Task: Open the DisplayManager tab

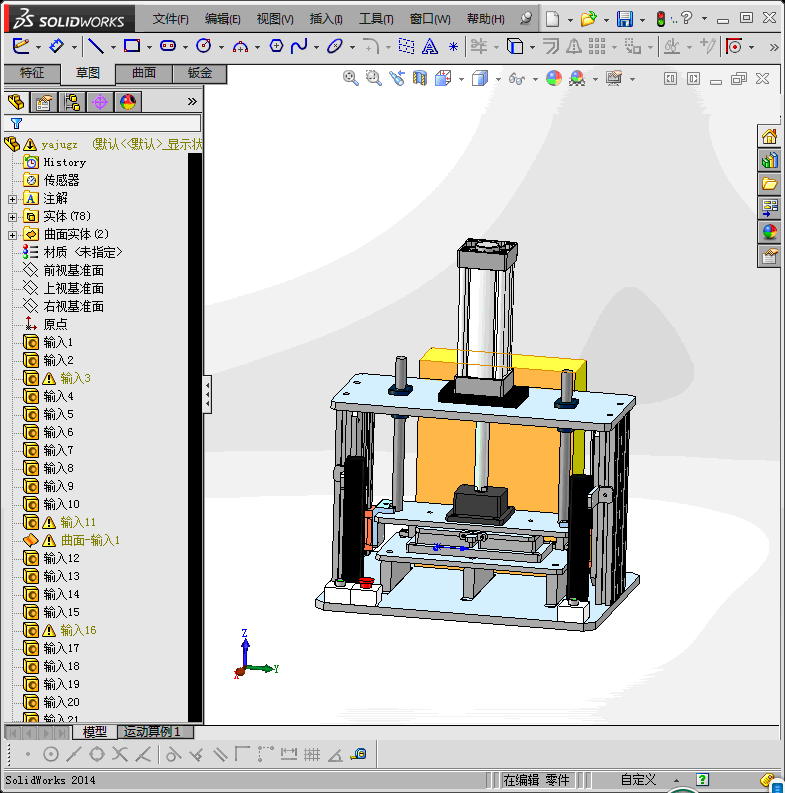Action: point(128,102)
